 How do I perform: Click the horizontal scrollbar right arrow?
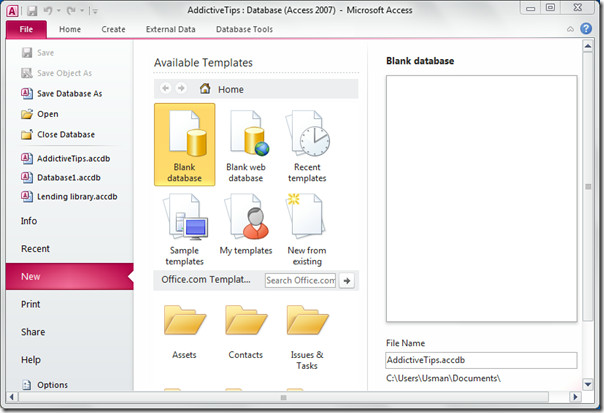click(575, 396)
